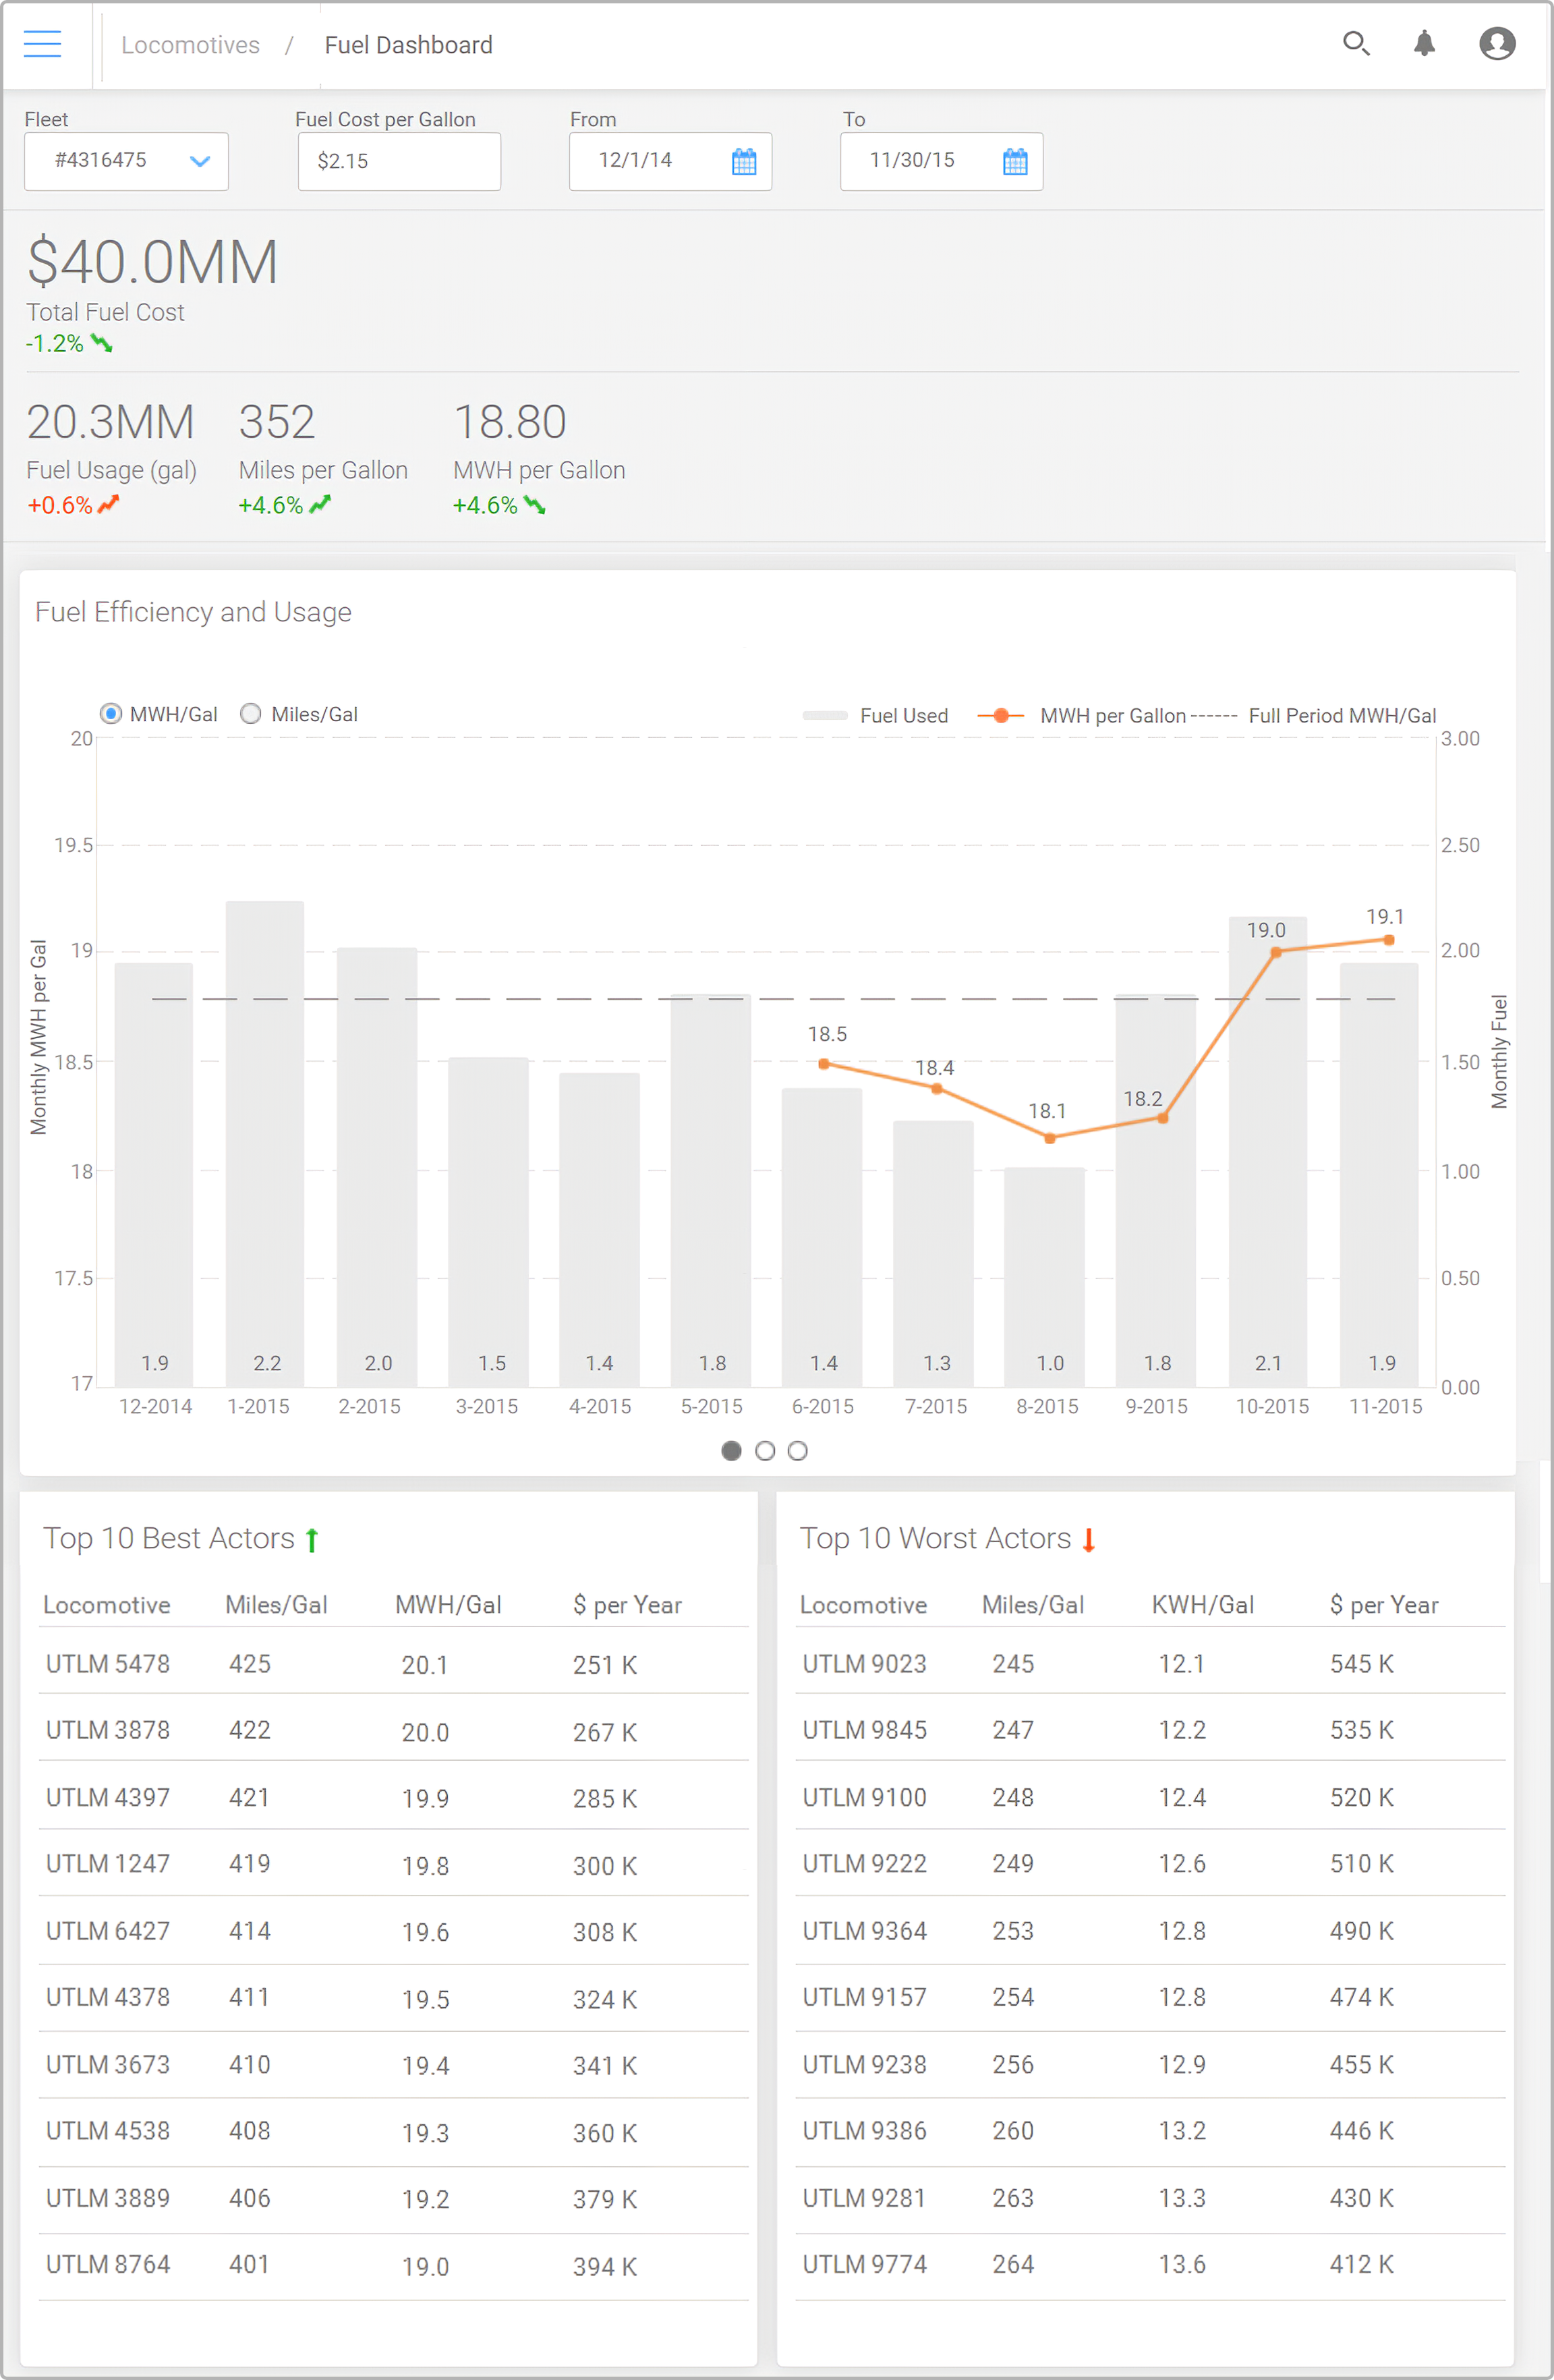The width and height of the screenshot is (1554, 2380).
Task: Open the UTLM 9023 locomotive row
Action: pyautogui.click(x=864, y=1664)
